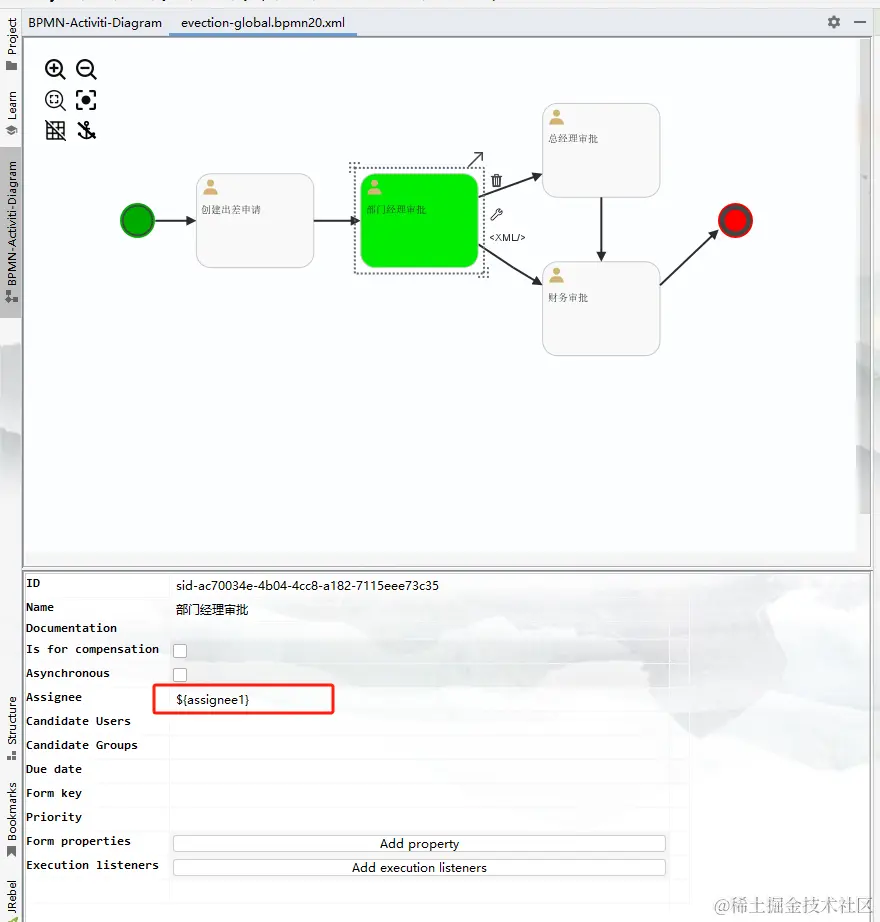Open the Structure side tool window
Viewport: 880px width, 922px height.
(11, 728)
